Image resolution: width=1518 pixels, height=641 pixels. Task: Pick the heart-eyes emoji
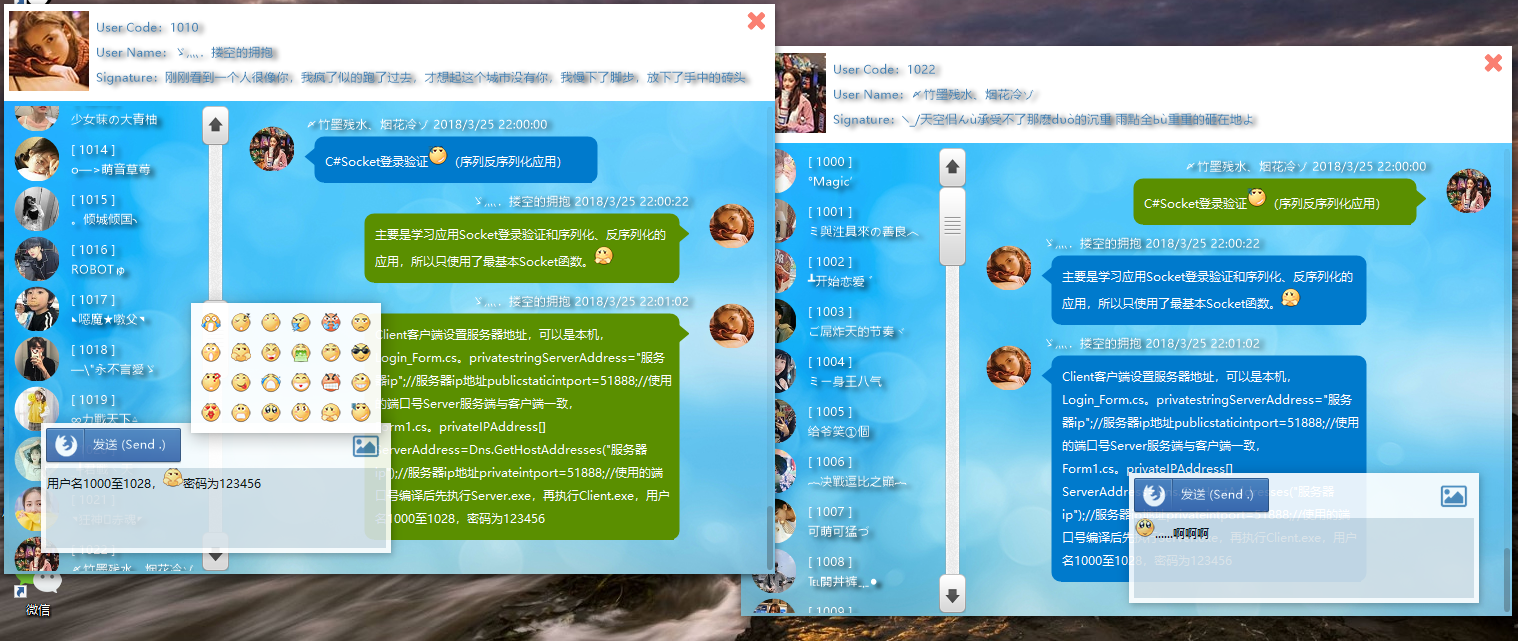tap(211, 412)
